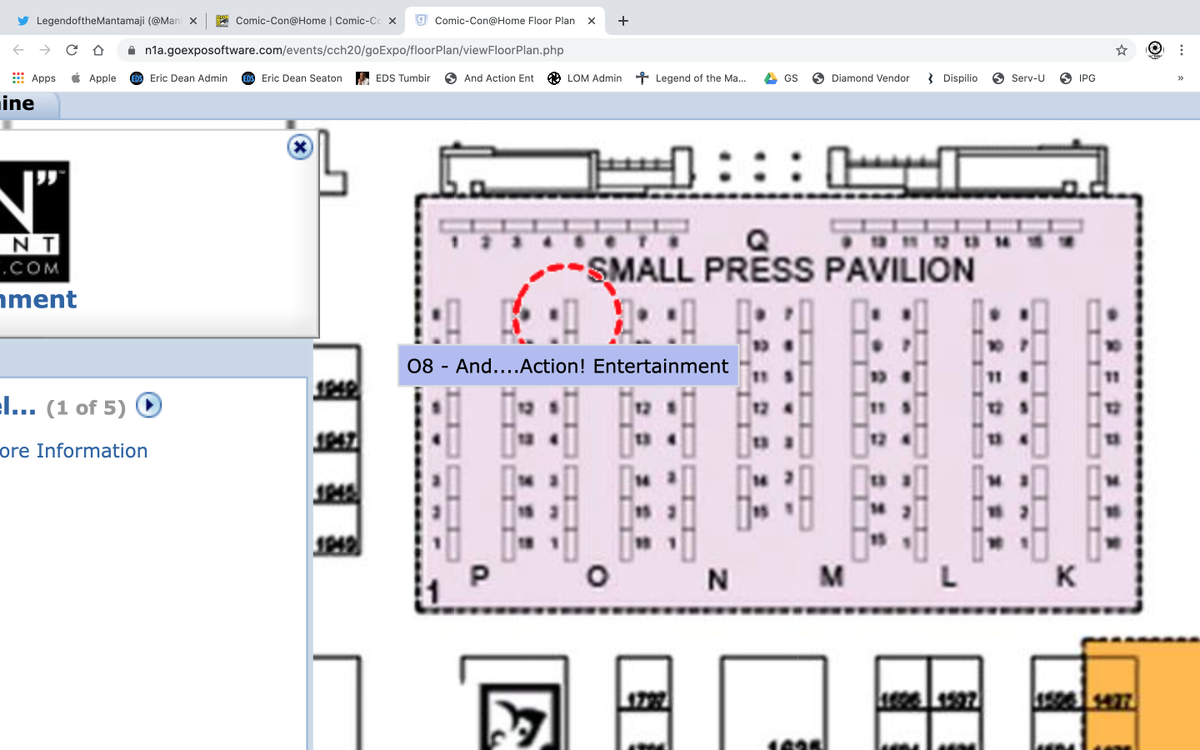View site info via the padlock icon
The image size is (1200, 750).
tap(132, 50)
